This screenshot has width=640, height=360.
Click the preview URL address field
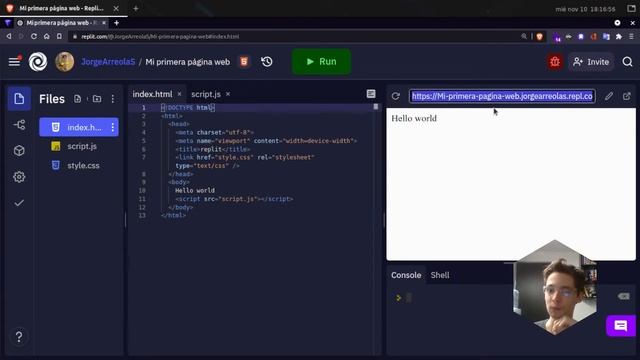coord(502,96)
